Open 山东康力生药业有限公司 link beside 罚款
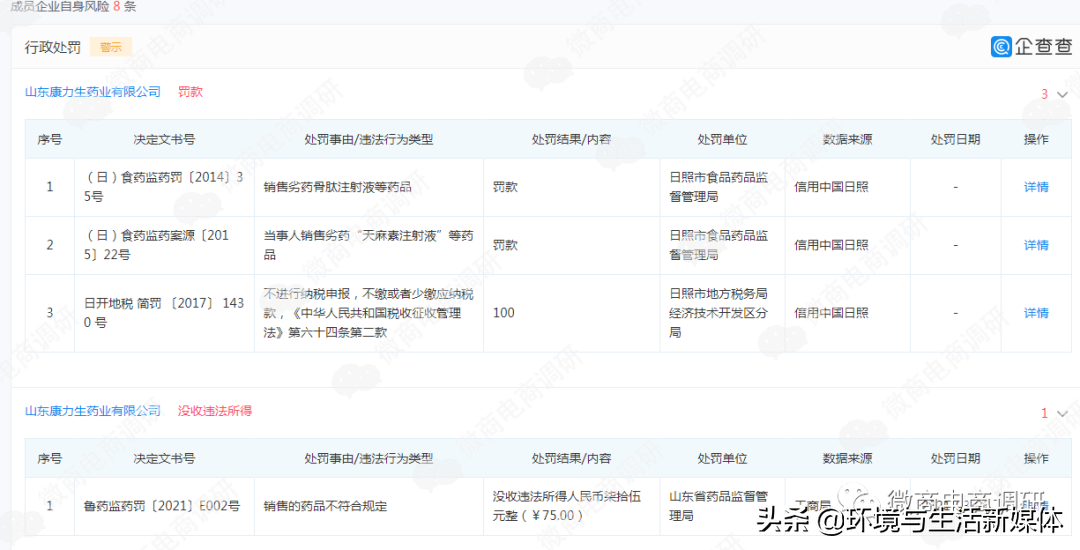Viewport: 1080px width, 550px height. tap(93, 92)
